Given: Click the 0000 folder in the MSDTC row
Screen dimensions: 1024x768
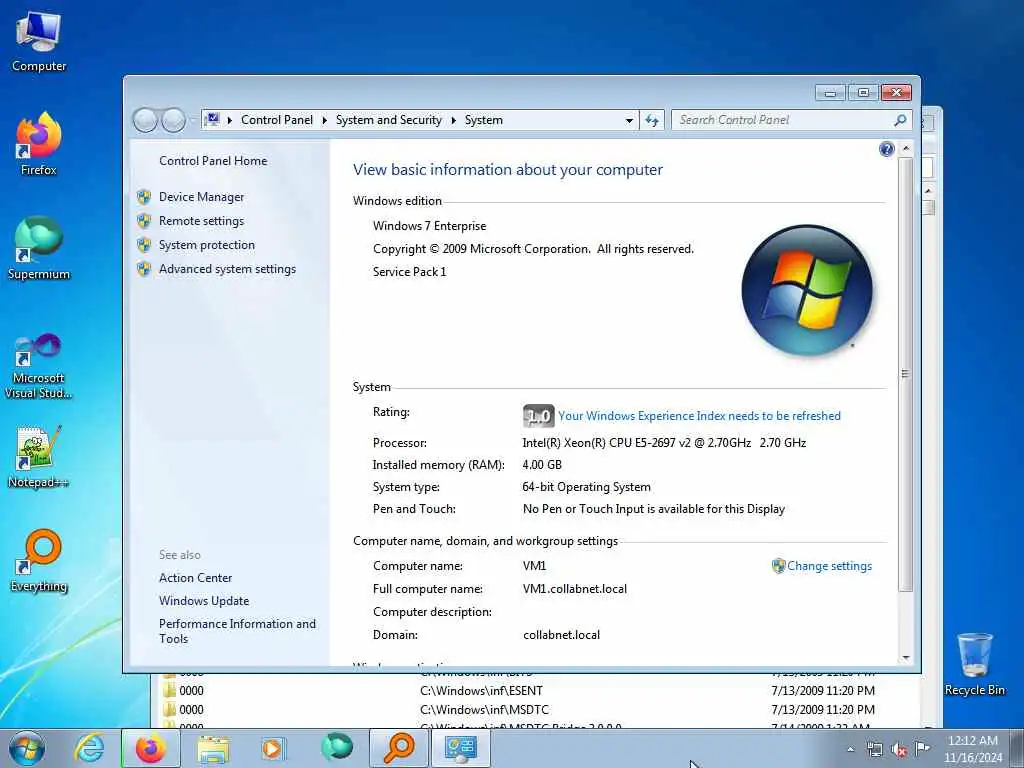Looking at the screenshot, I should tap(184, 709).
